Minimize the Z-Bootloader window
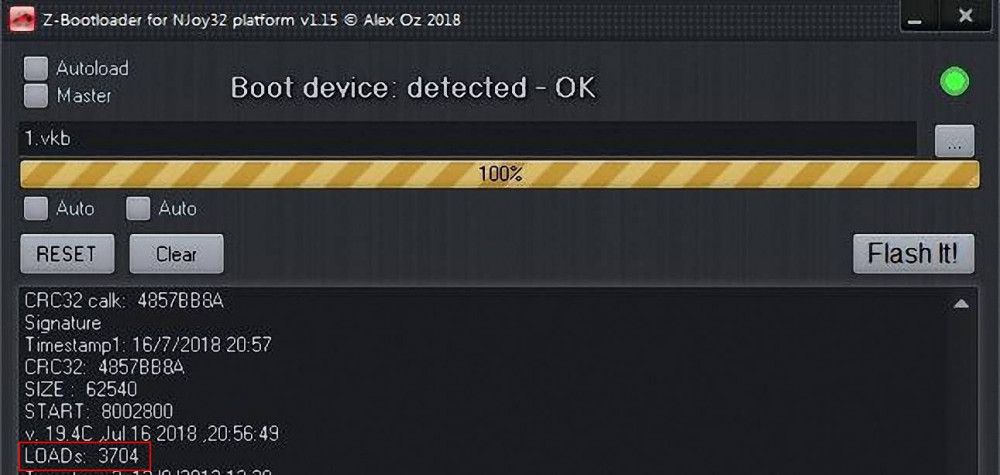 [919, 17]
